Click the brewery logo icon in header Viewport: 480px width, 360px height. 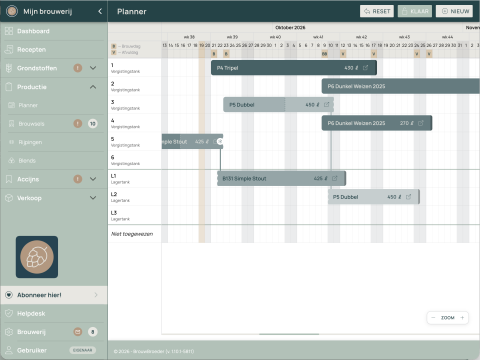point(12,11)
